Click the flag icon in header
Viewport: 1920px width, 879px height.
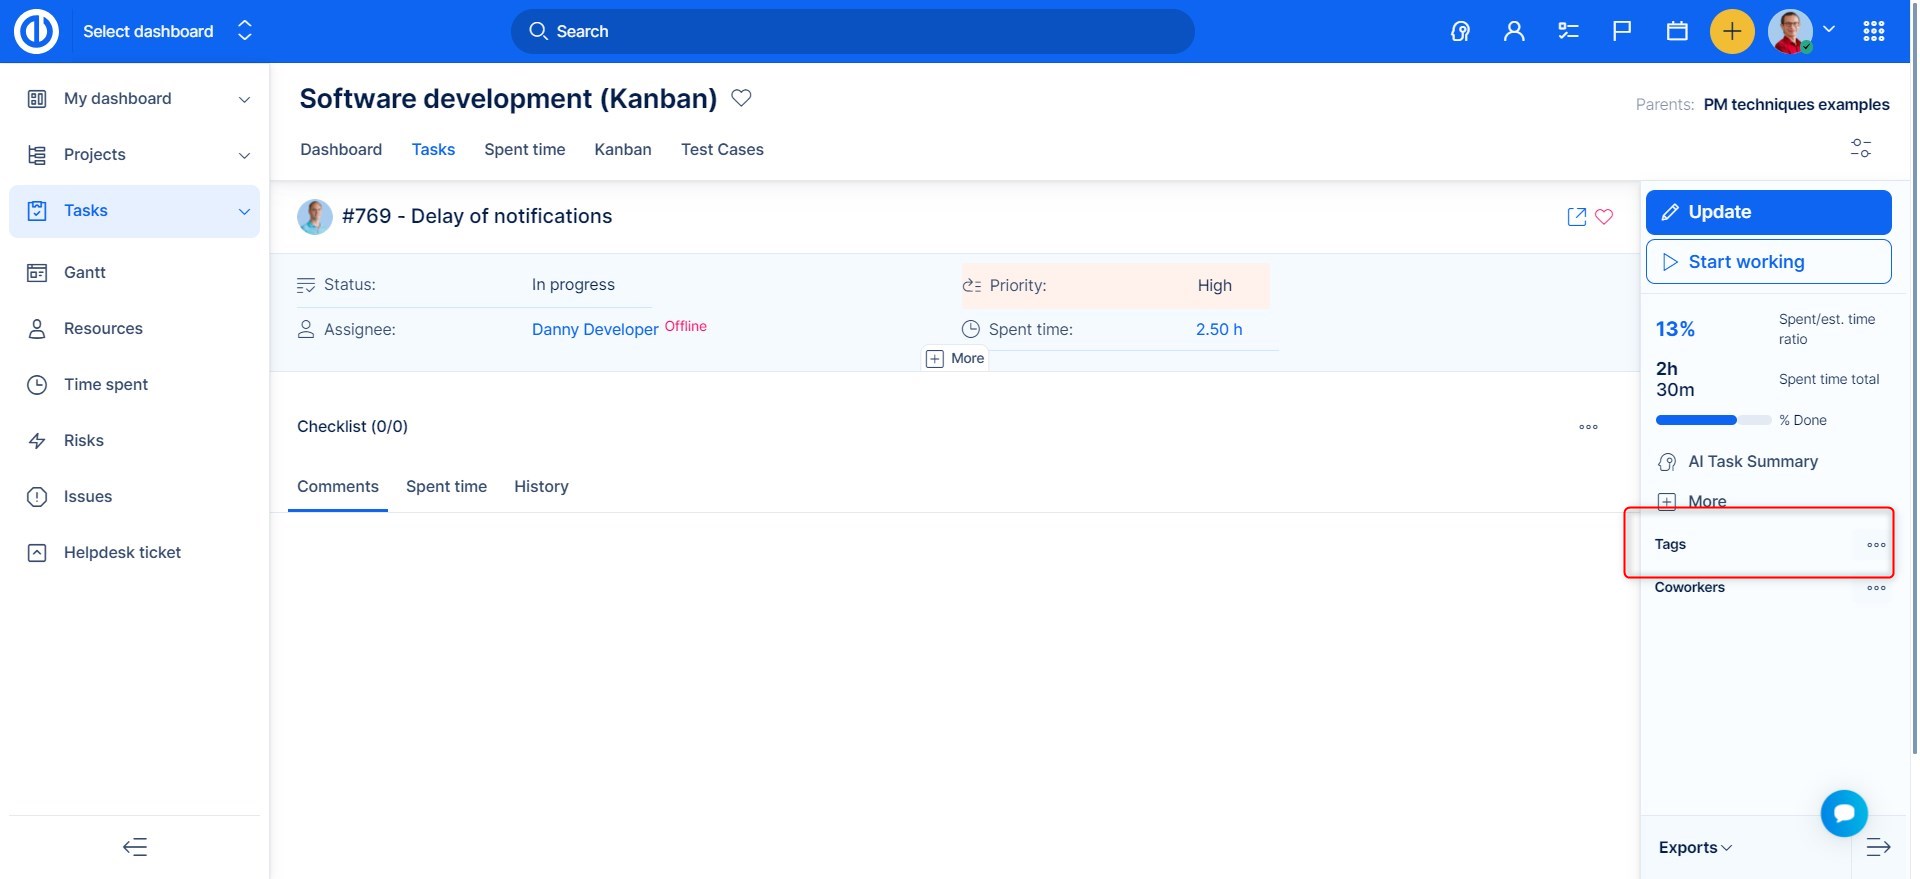1622,31
